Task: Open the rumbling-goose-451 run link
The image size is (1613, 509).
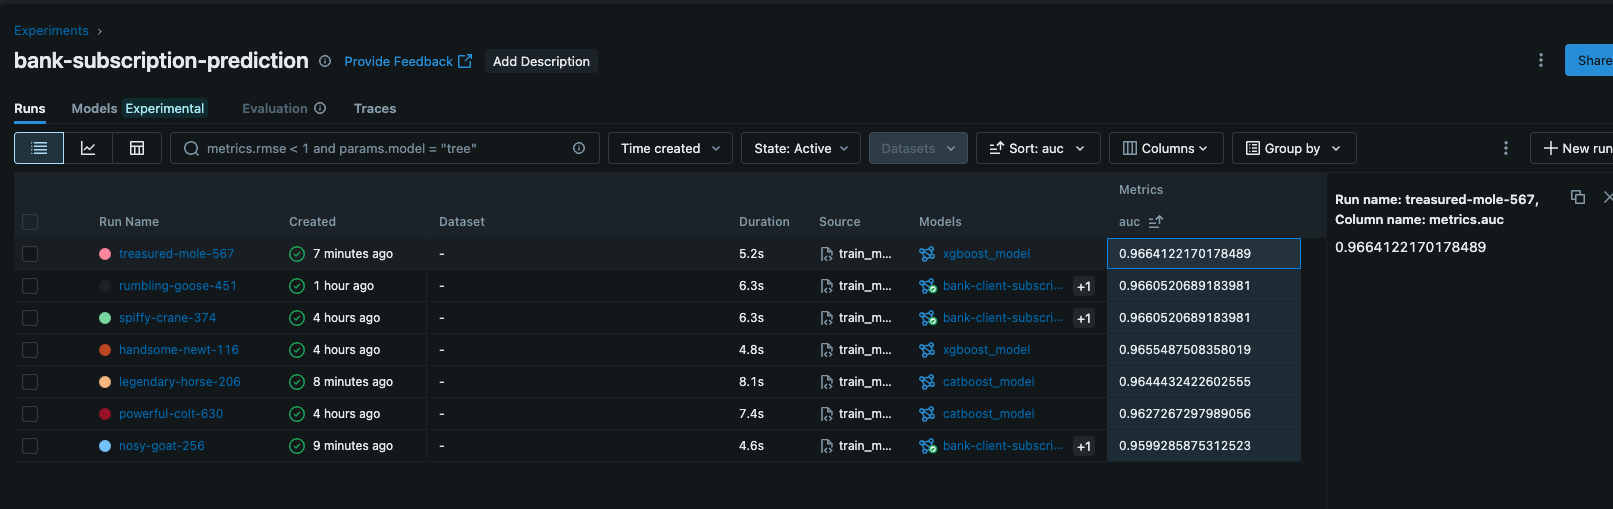Action: coord(178,286)
